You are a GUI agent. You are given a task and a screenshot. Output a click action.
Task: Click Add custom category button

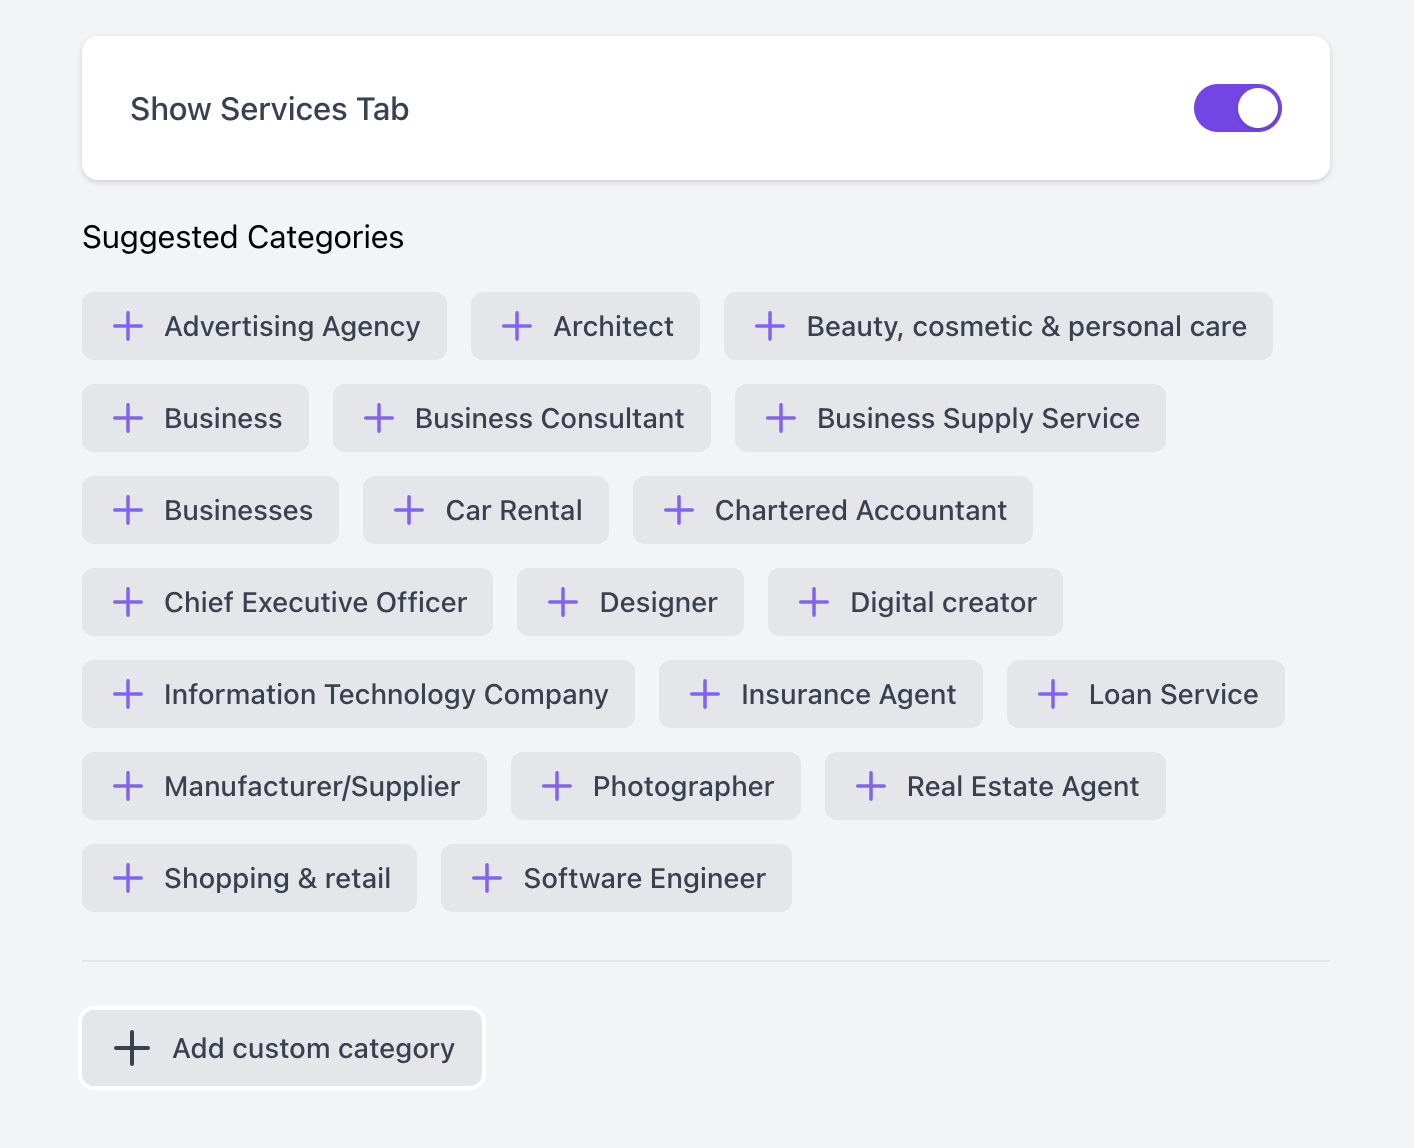[282, 1048]
